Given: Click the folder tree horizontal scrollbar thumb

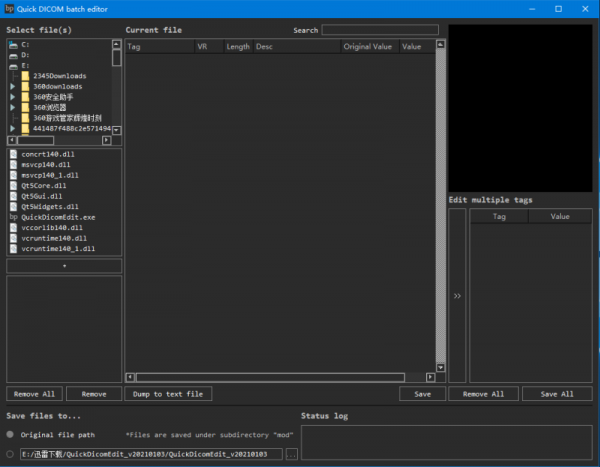Looking at the screenshot, I should [36, 140].
